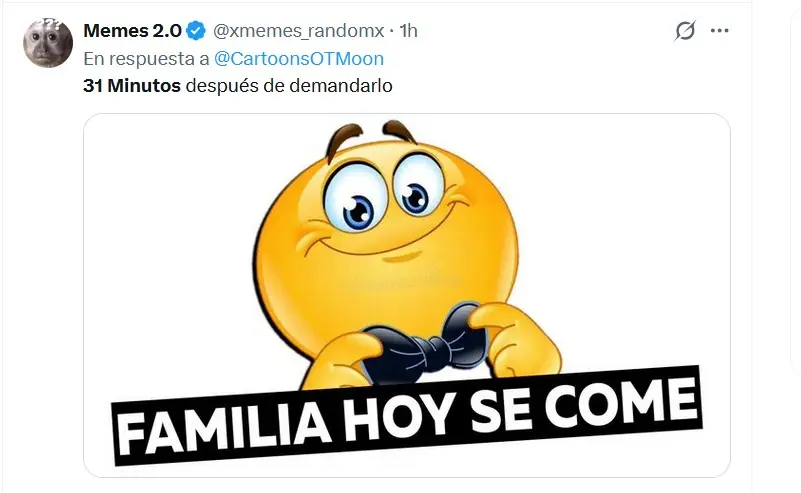Click the Grok explain-post icon
Image resolution: width=801 pixels, height=493 pixels.
click(685, 31)
